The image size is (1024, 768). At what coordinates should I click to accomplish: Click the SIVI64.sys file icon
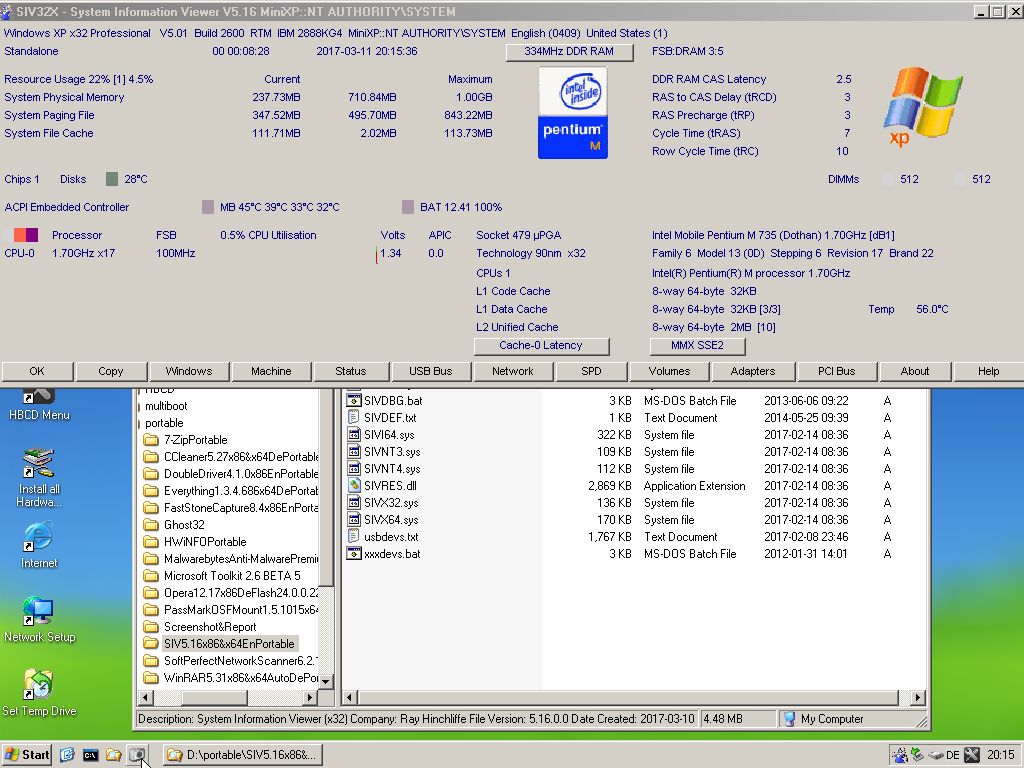(x=354, y=434)
